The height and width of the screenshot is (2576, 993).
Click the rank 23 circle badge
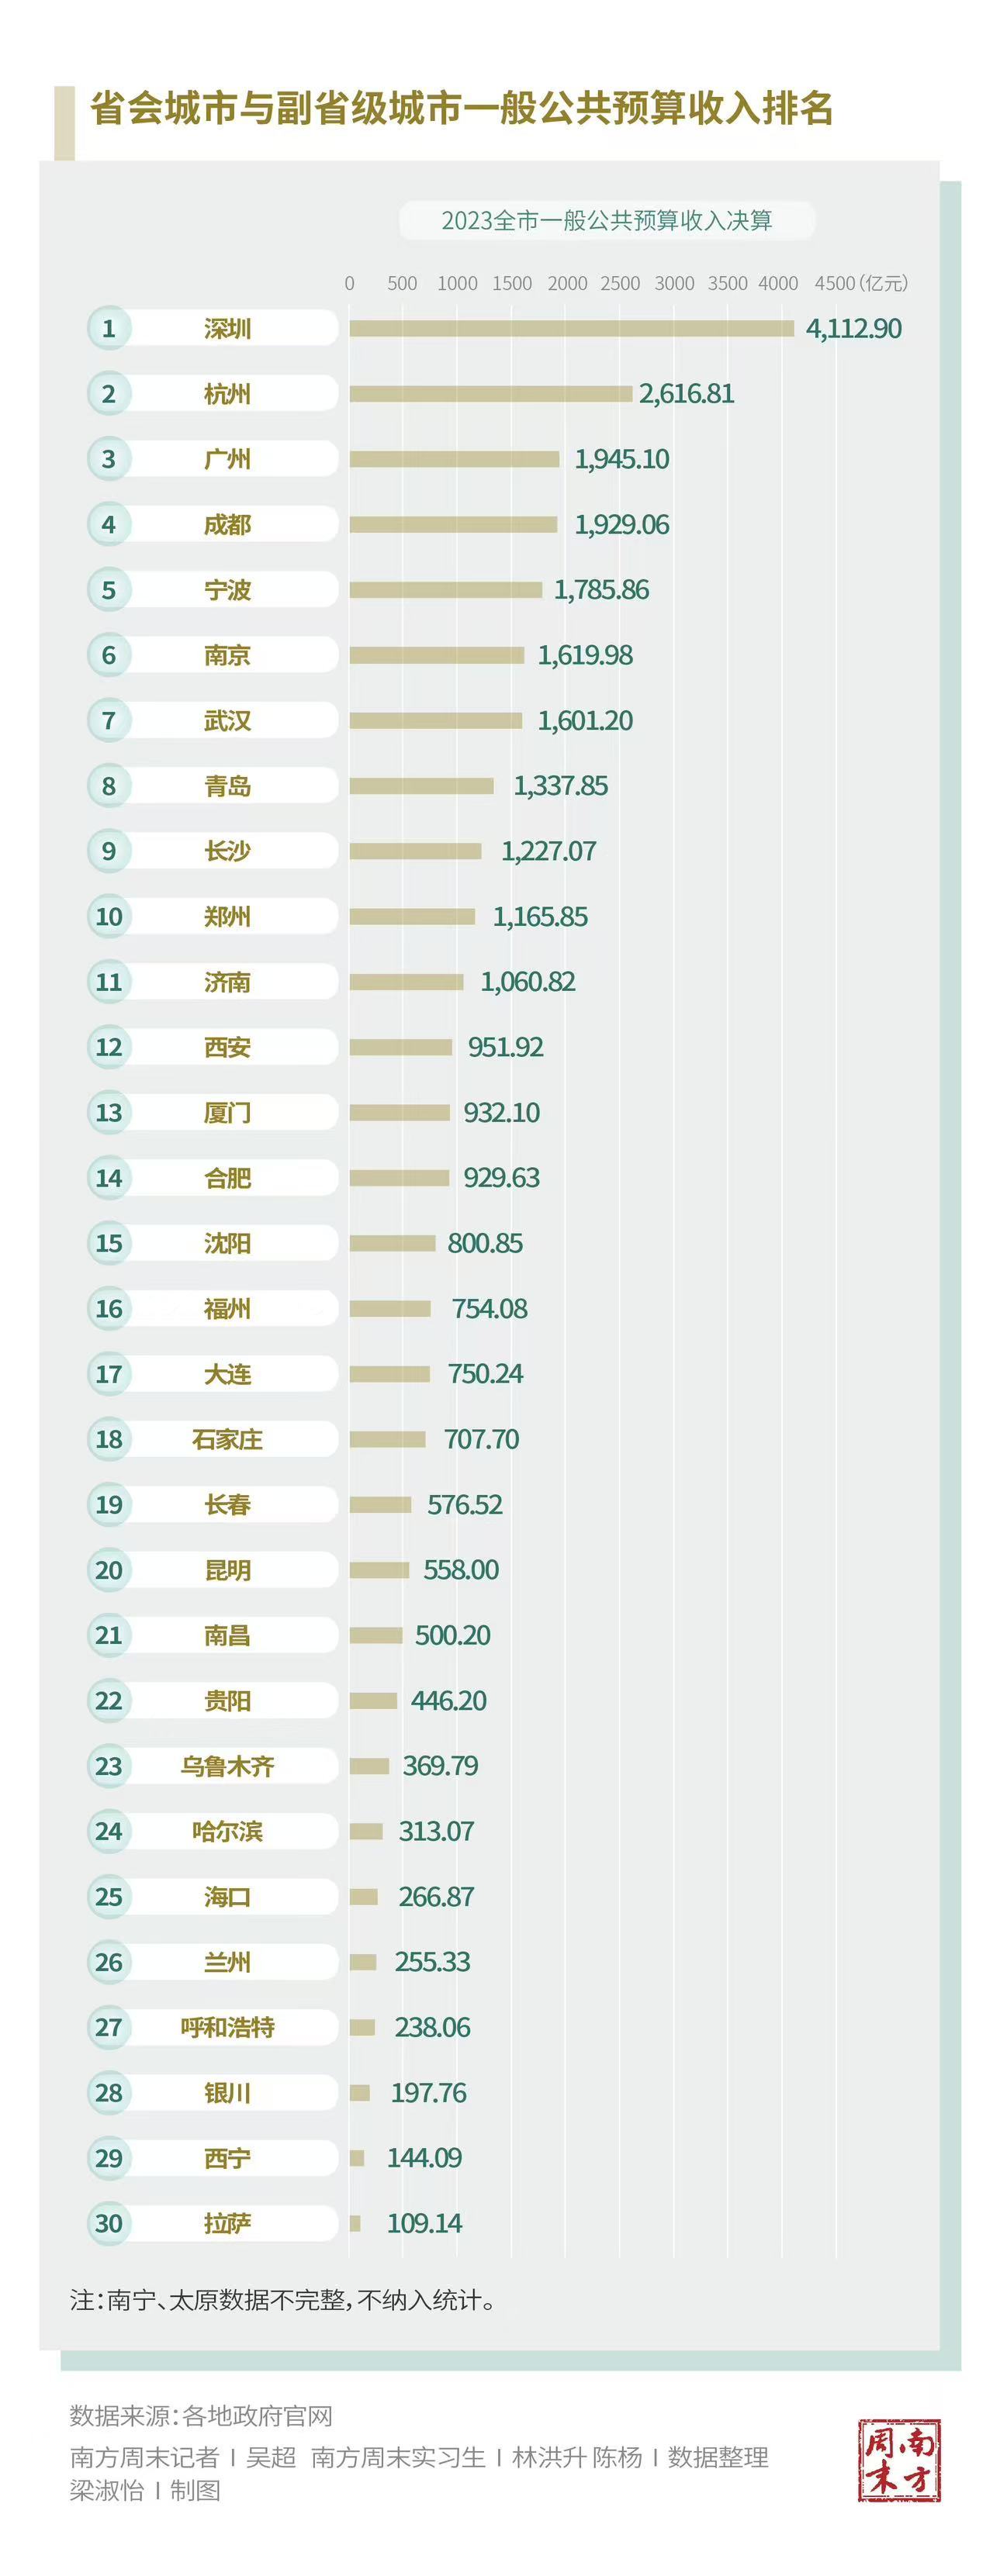(x=109, y=1766)
